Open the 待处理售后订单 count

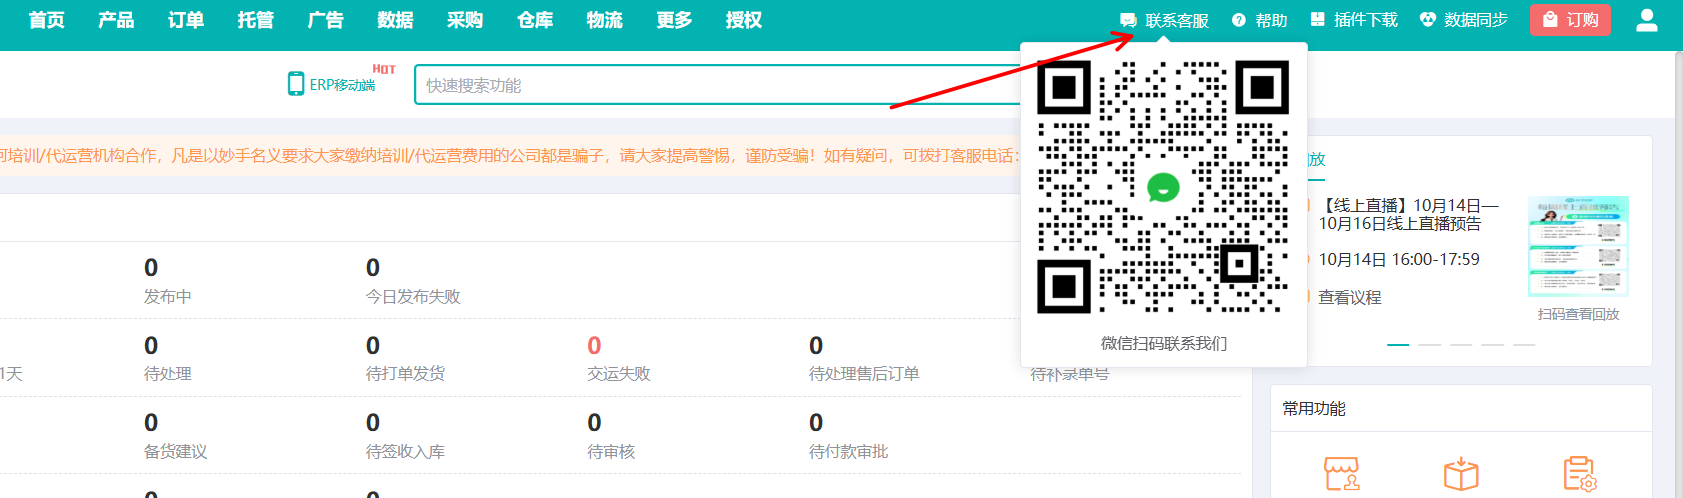tap(816, 345)
